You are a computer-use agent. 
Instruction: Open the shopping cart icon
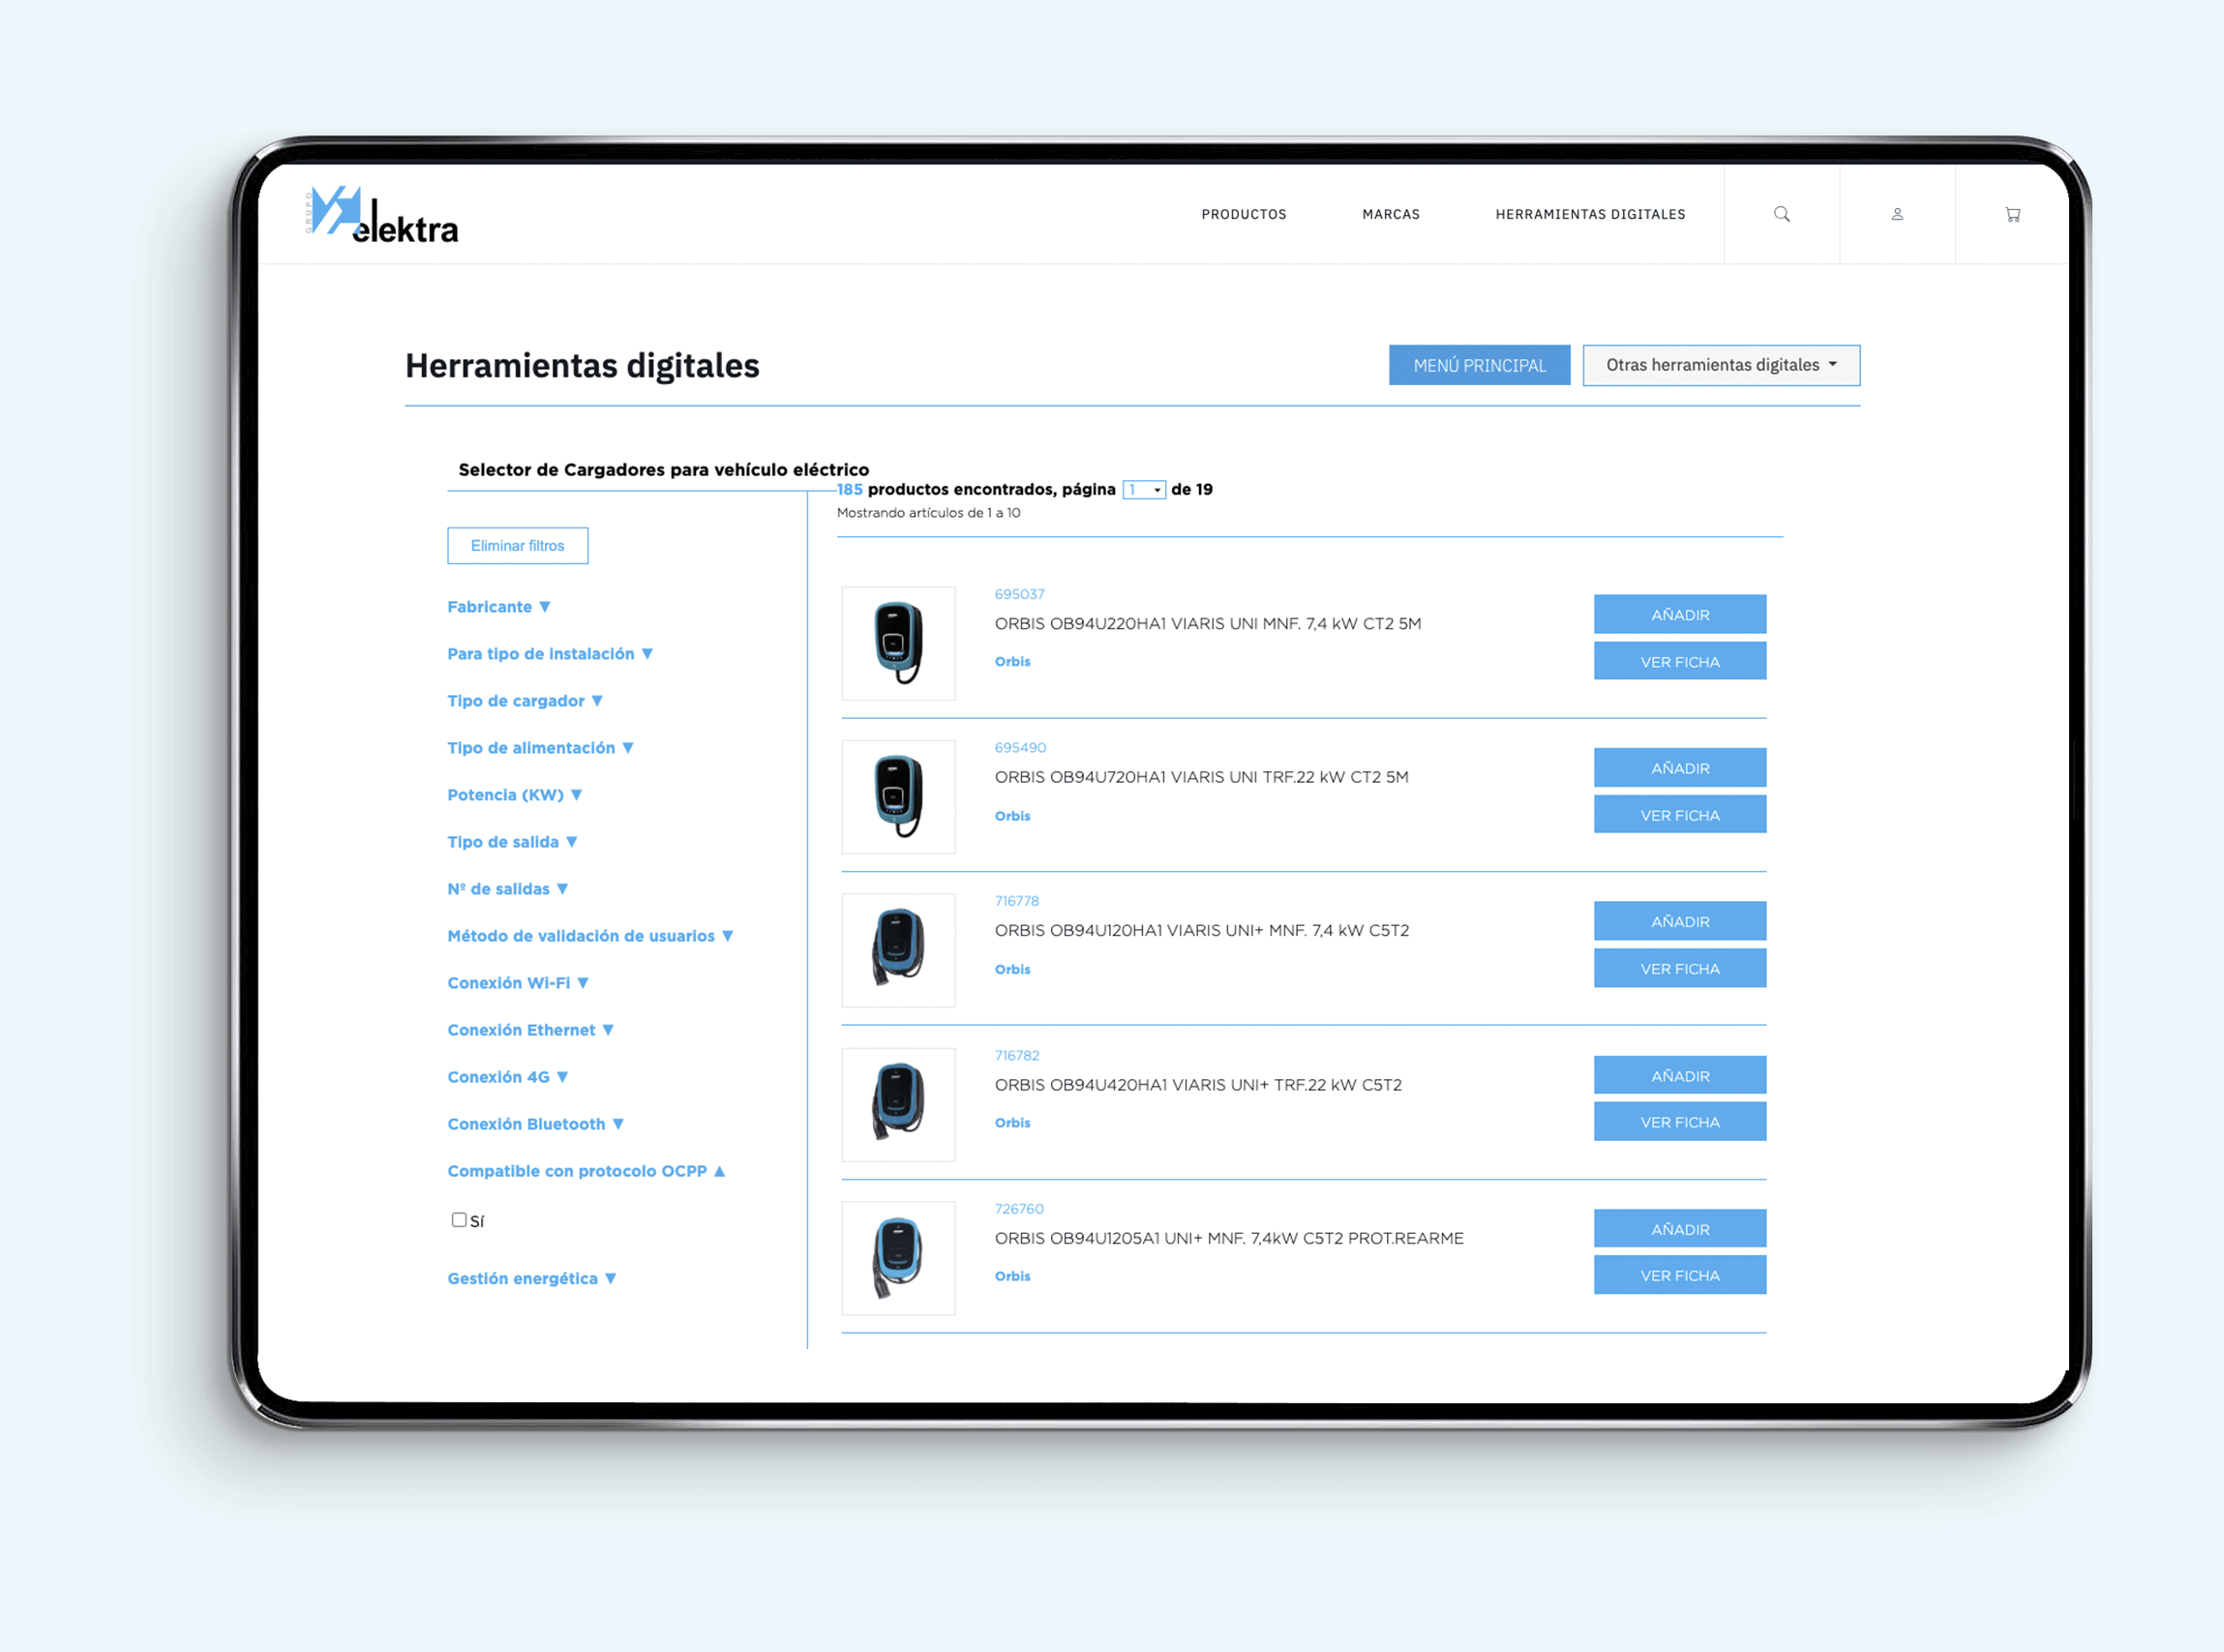[2012, 214]
